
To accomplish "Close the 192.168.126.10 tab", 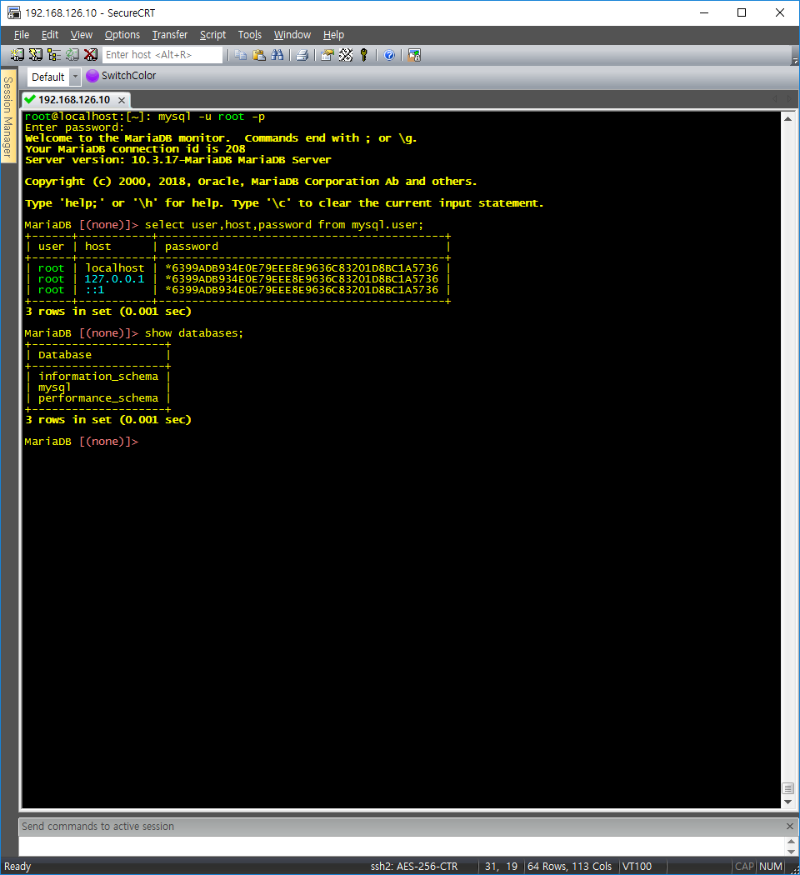I will click(122, 100).
